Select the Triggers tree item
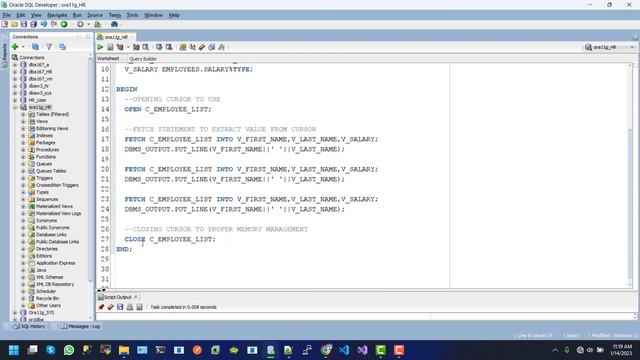 tap(44, 178)
